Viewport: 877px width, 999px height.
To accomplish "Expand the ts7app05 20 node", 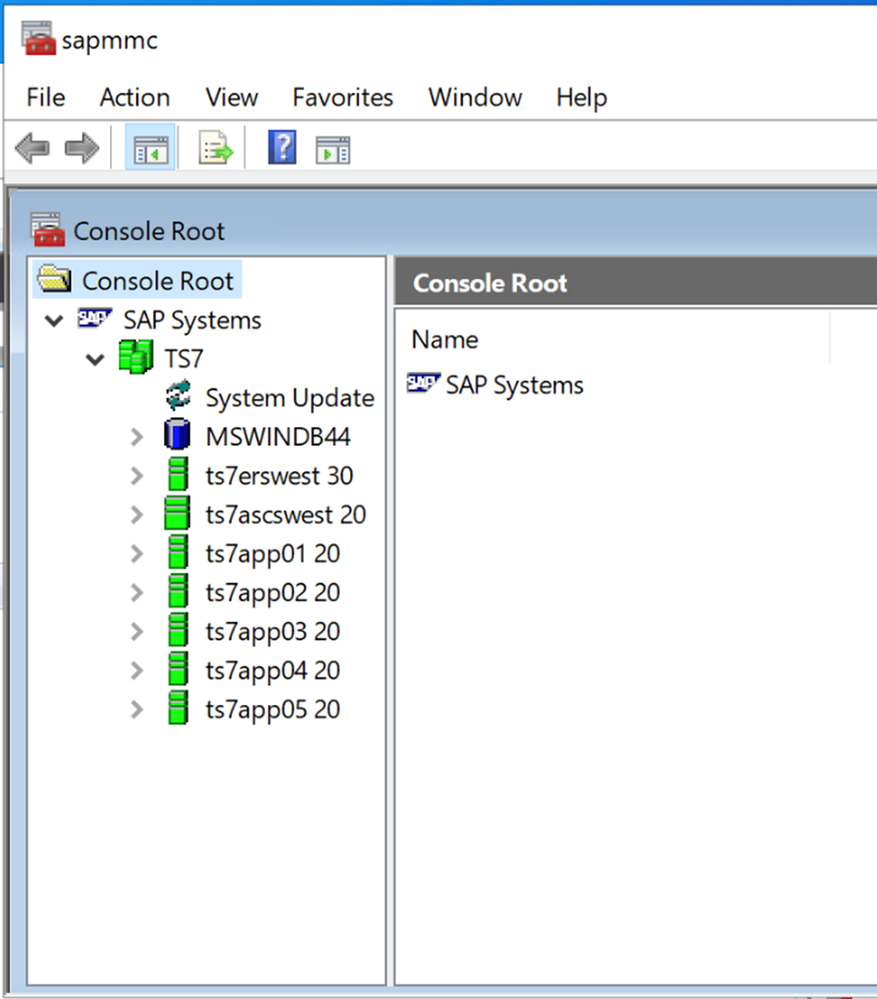I will point(137,709).
